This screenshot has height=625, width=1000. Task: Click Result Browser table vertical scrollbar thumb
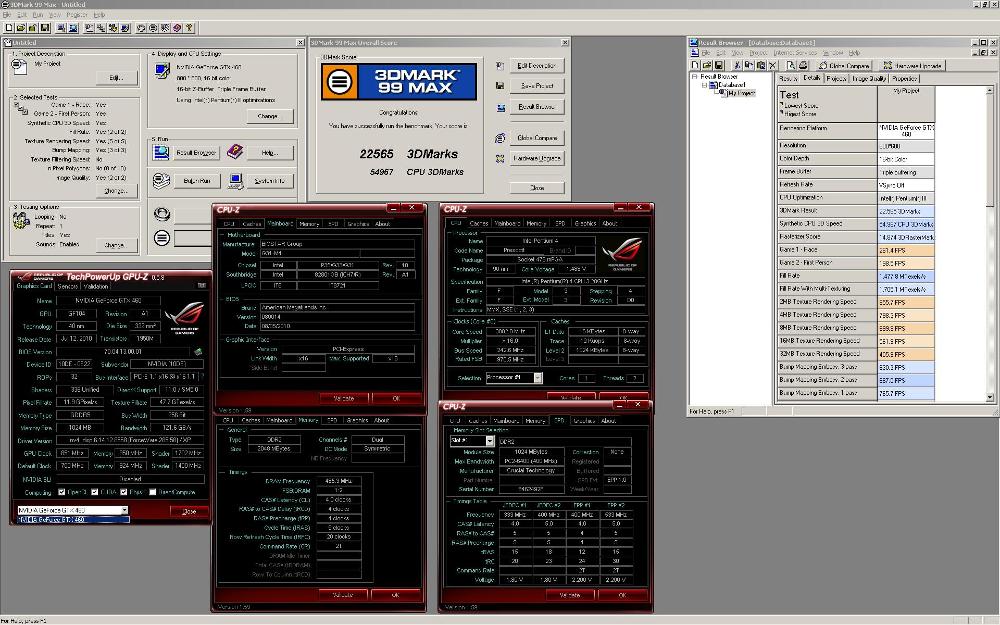(990, 151)
